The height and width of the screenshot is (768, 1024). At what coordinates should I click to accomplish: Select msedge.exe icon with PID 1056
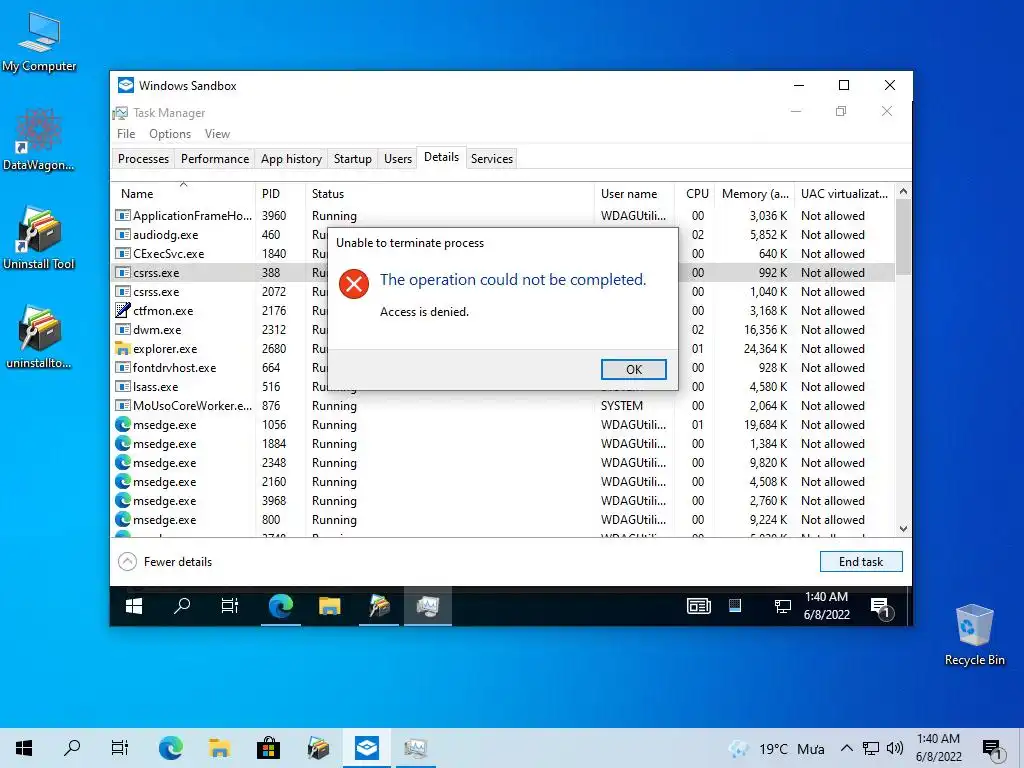122,424
